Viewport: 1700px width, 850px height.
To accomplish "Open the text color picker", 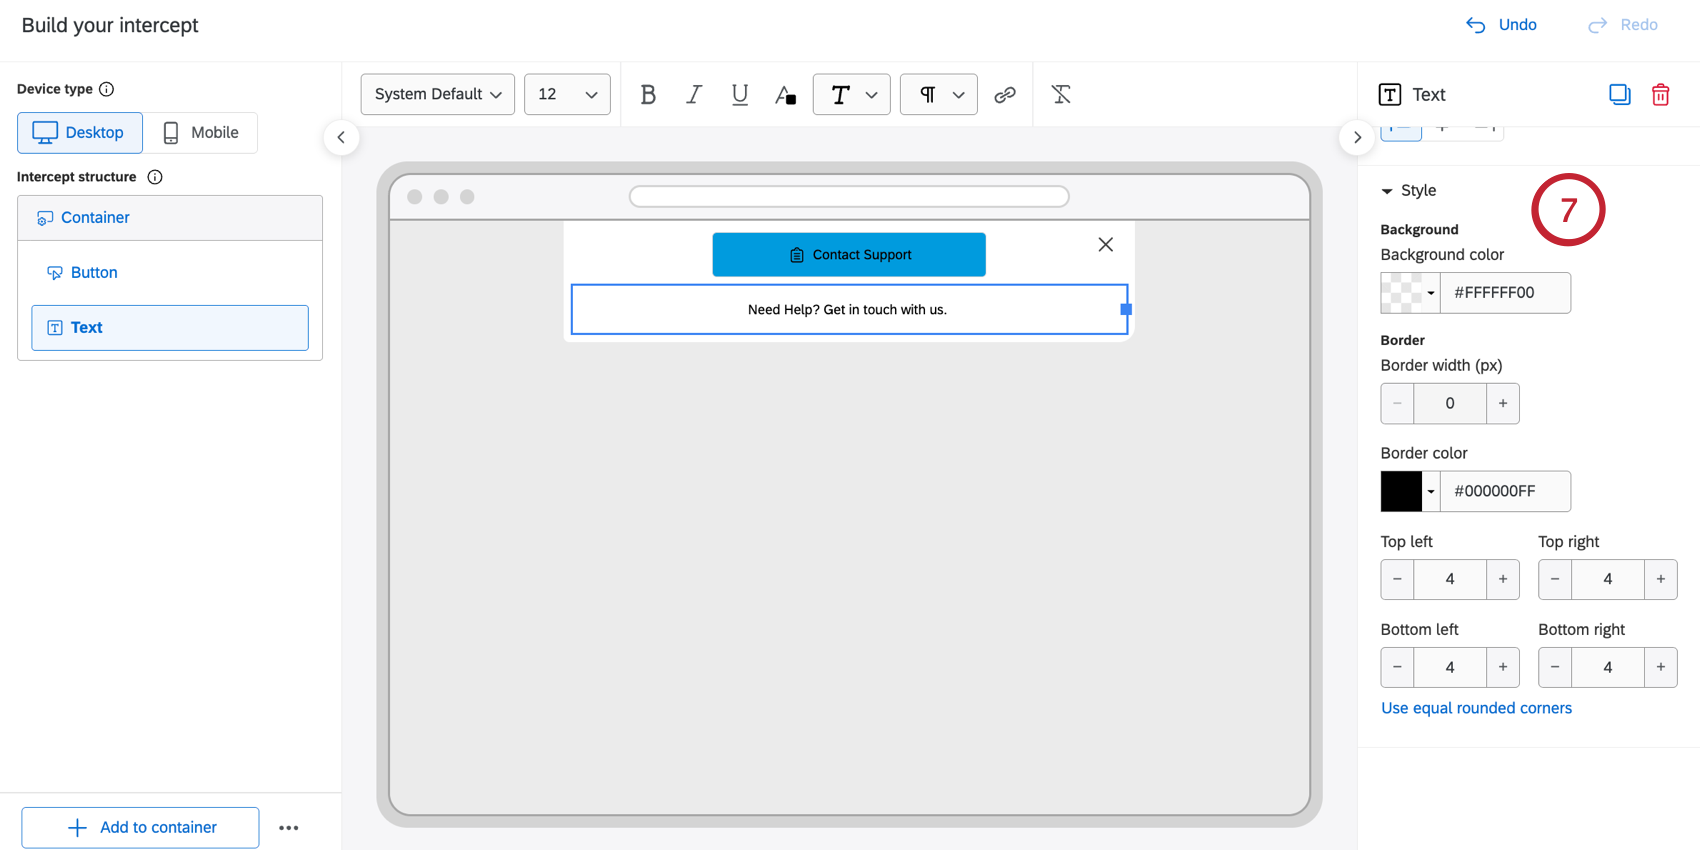I will (786, 94).
